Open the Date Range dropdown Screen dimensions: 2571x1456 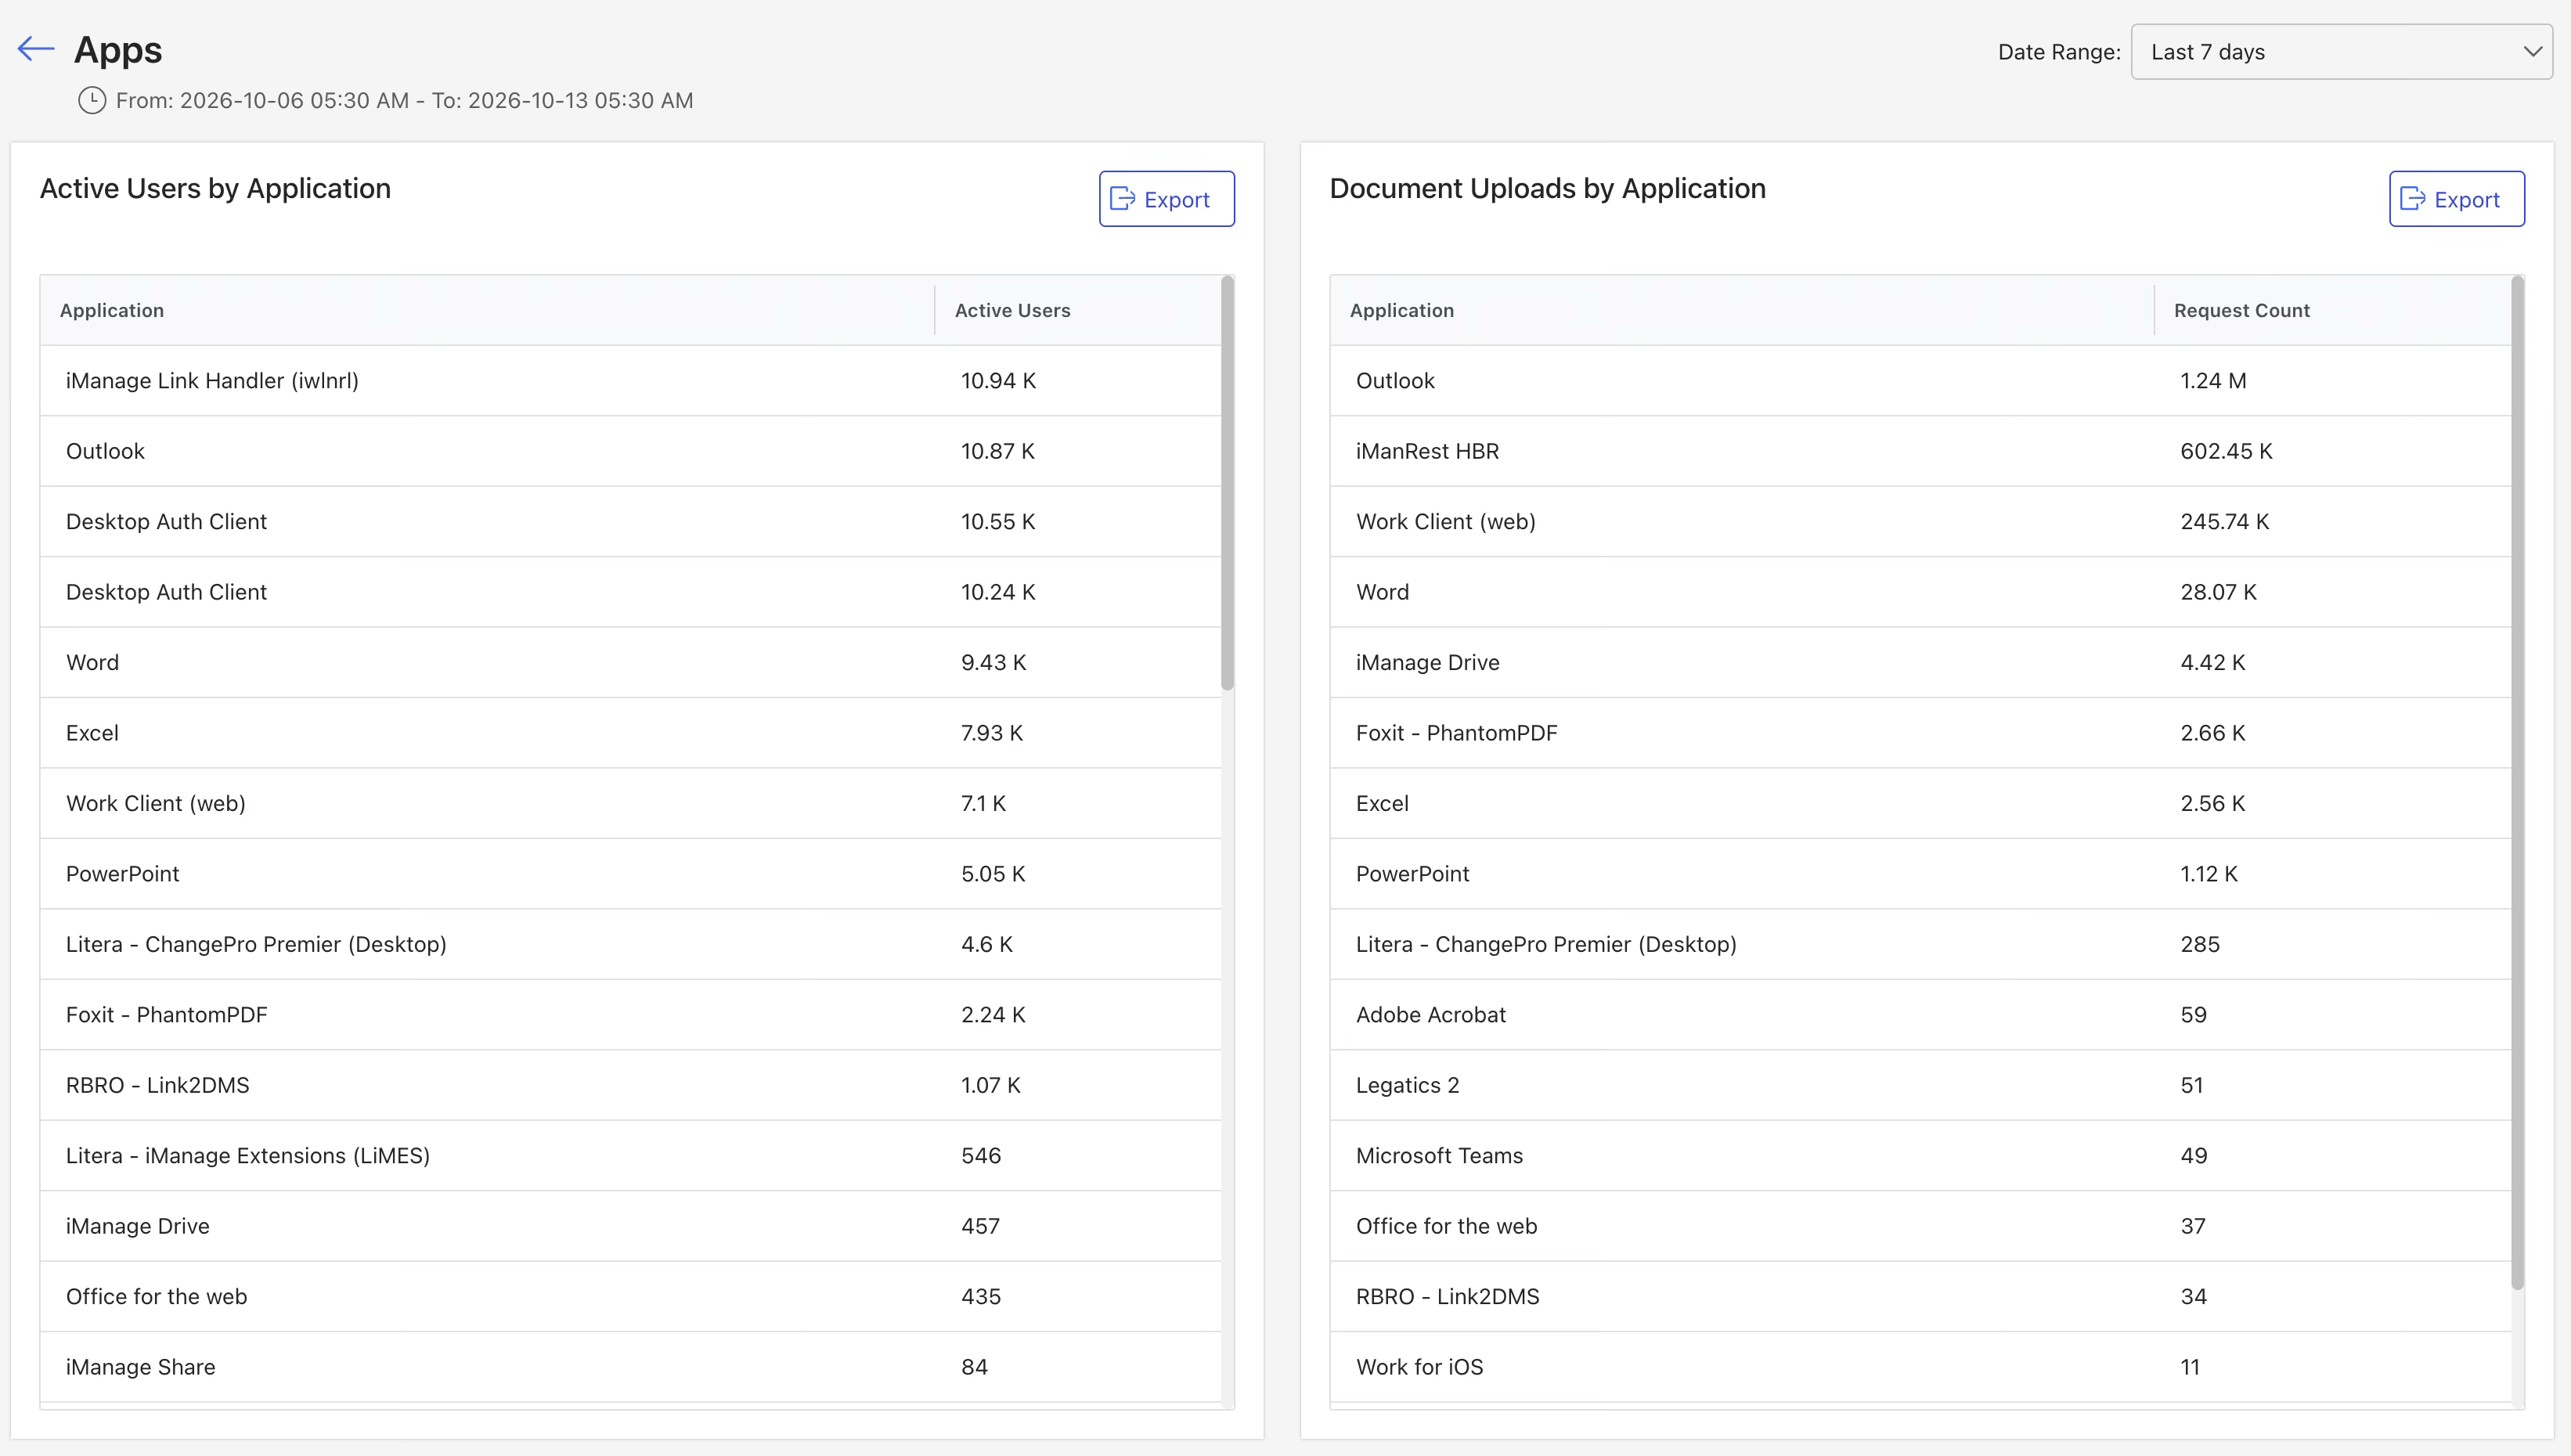click(2341, 52)
